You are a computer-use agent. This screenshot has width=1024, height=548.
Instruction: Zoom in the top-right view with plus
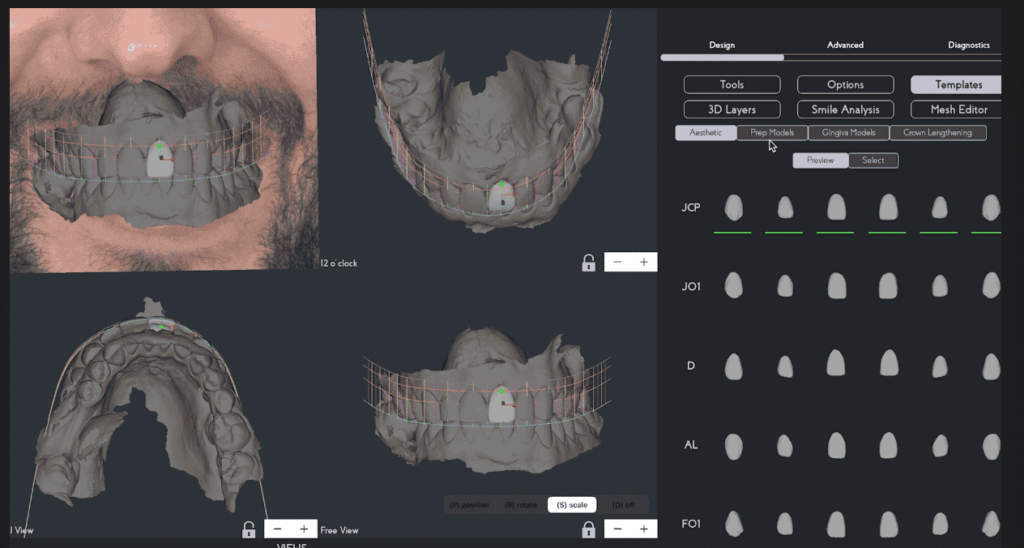(643, 262)
